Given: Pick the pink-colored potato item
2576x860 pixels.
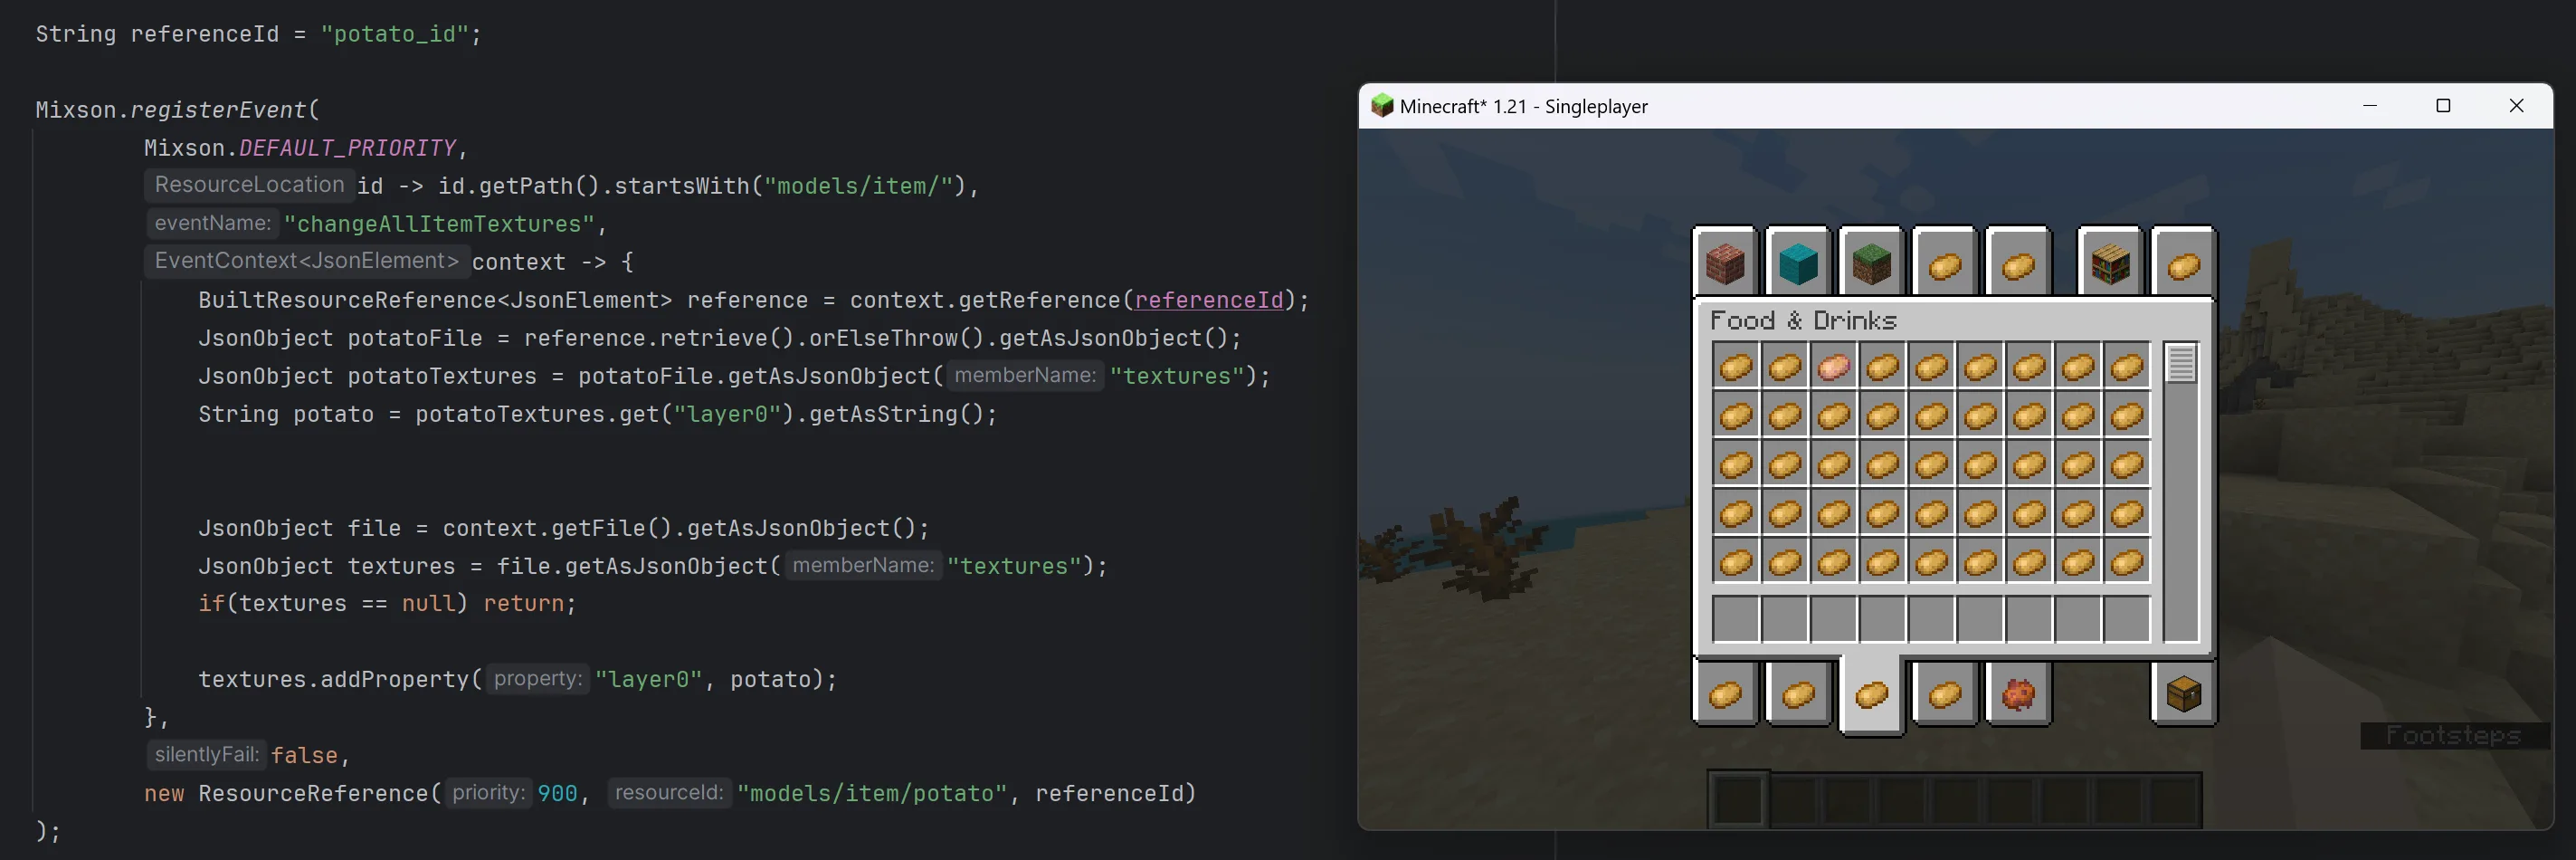Looking at the screenshot, I should tap(1833, 367).
